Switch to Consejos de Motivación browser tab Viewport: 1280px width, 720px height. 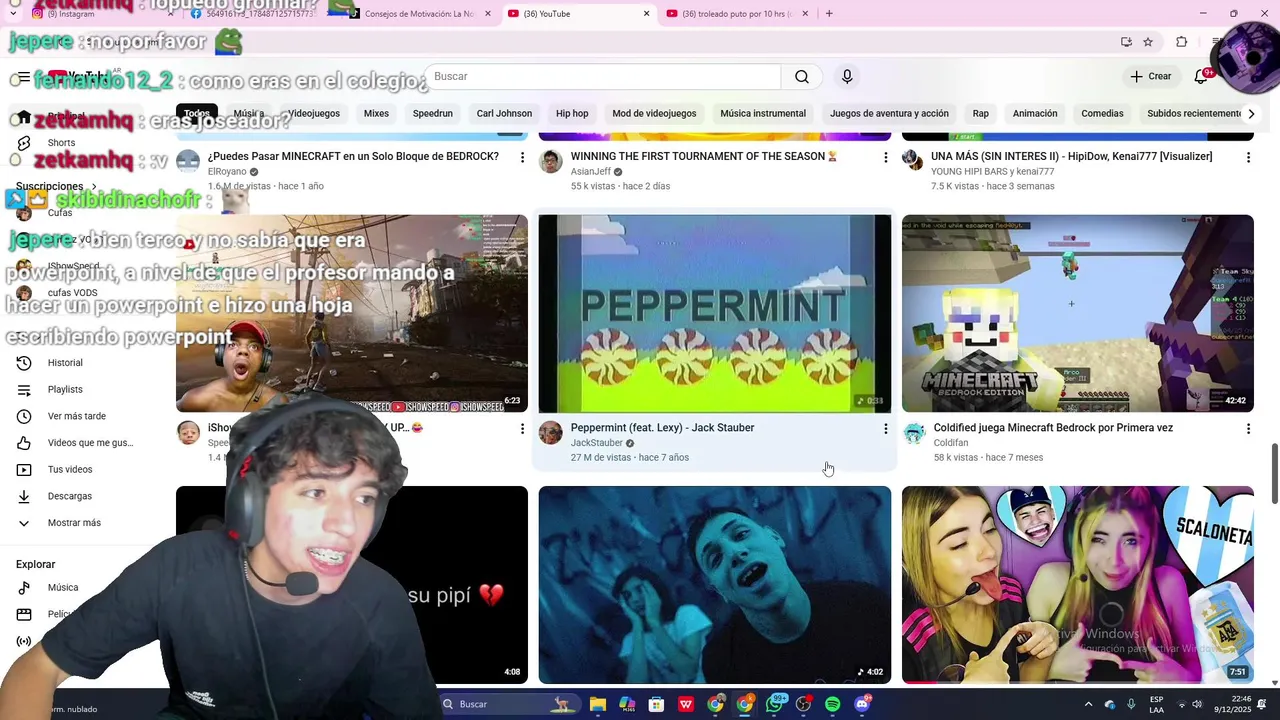tap(420, 14)
